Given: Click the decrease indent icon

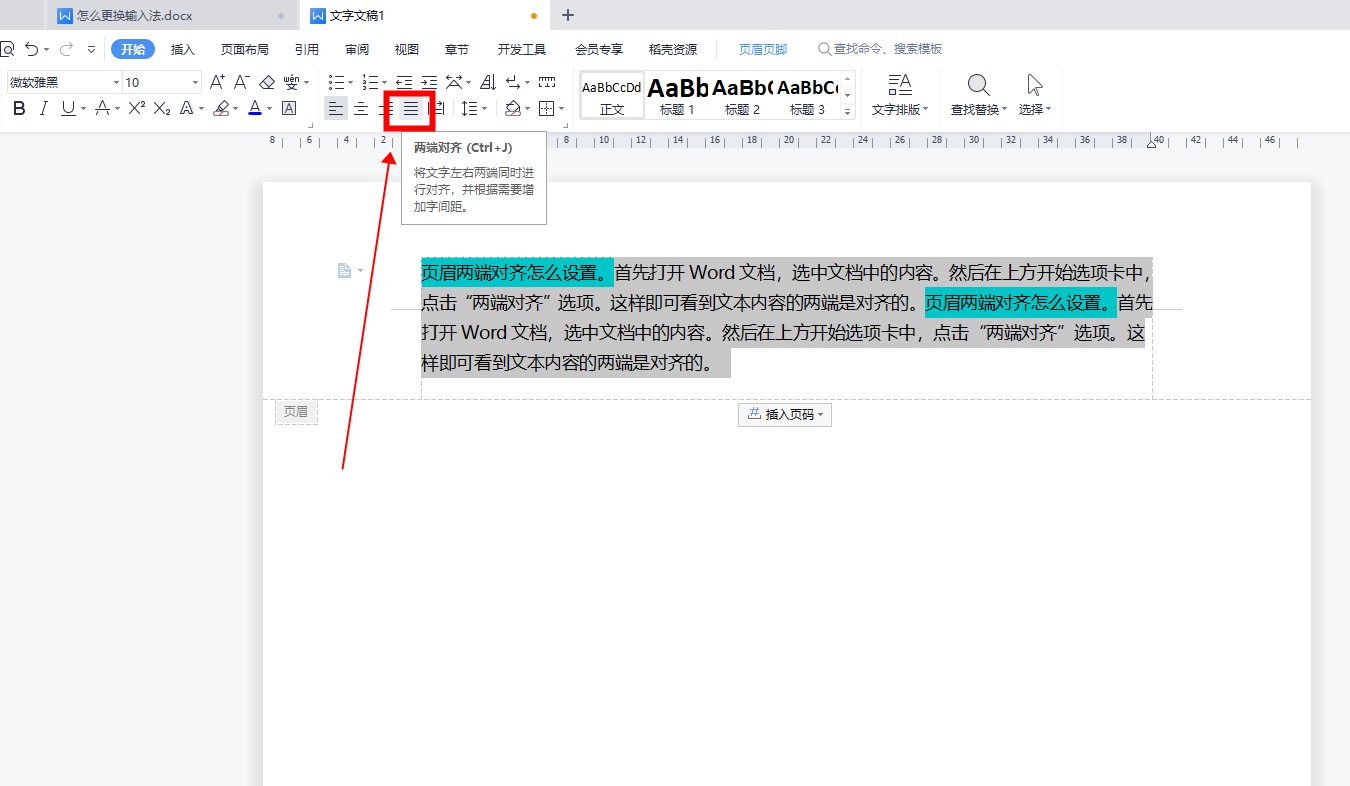Looking at the screenshot, I should point(404,82).
